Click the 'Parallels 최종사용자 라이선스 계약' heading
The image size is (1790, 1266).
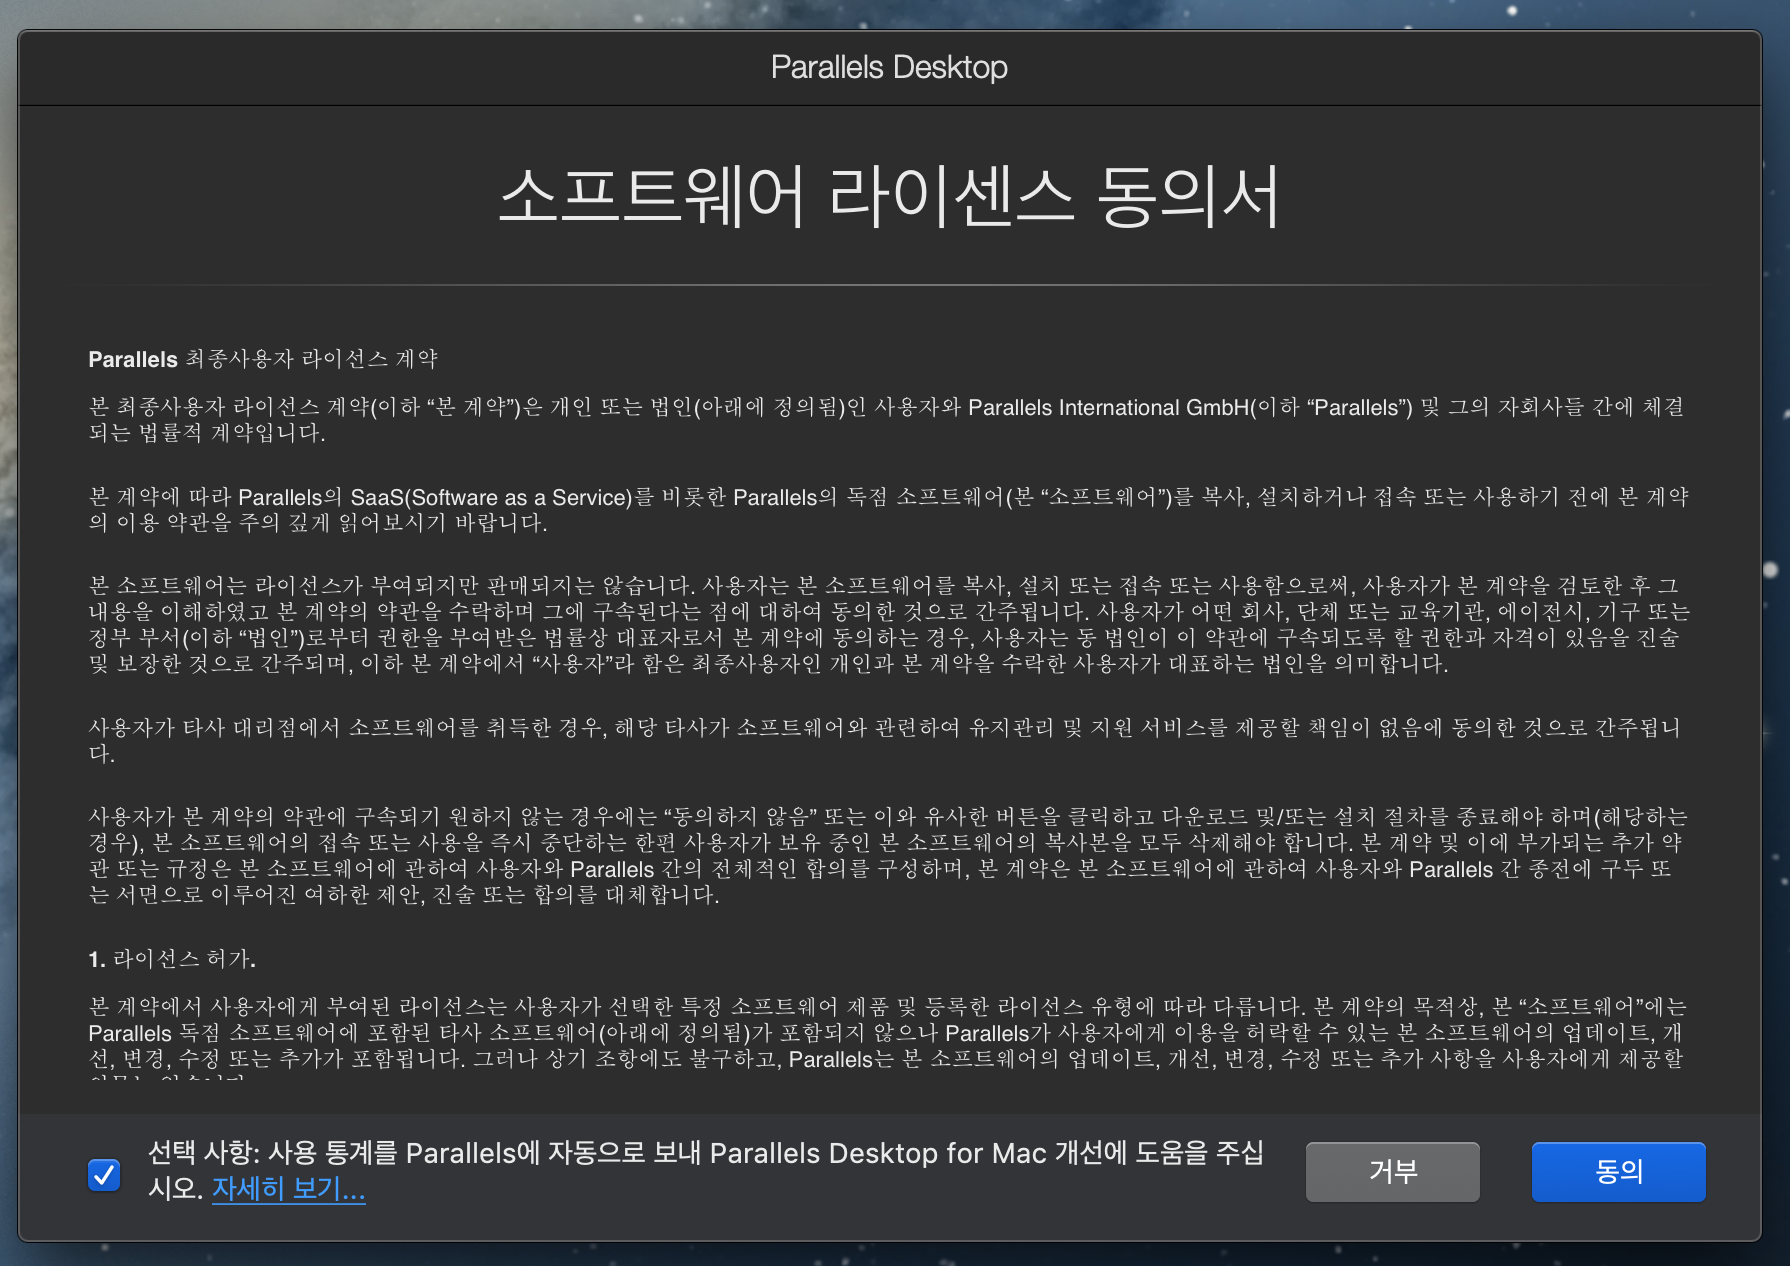263,359
